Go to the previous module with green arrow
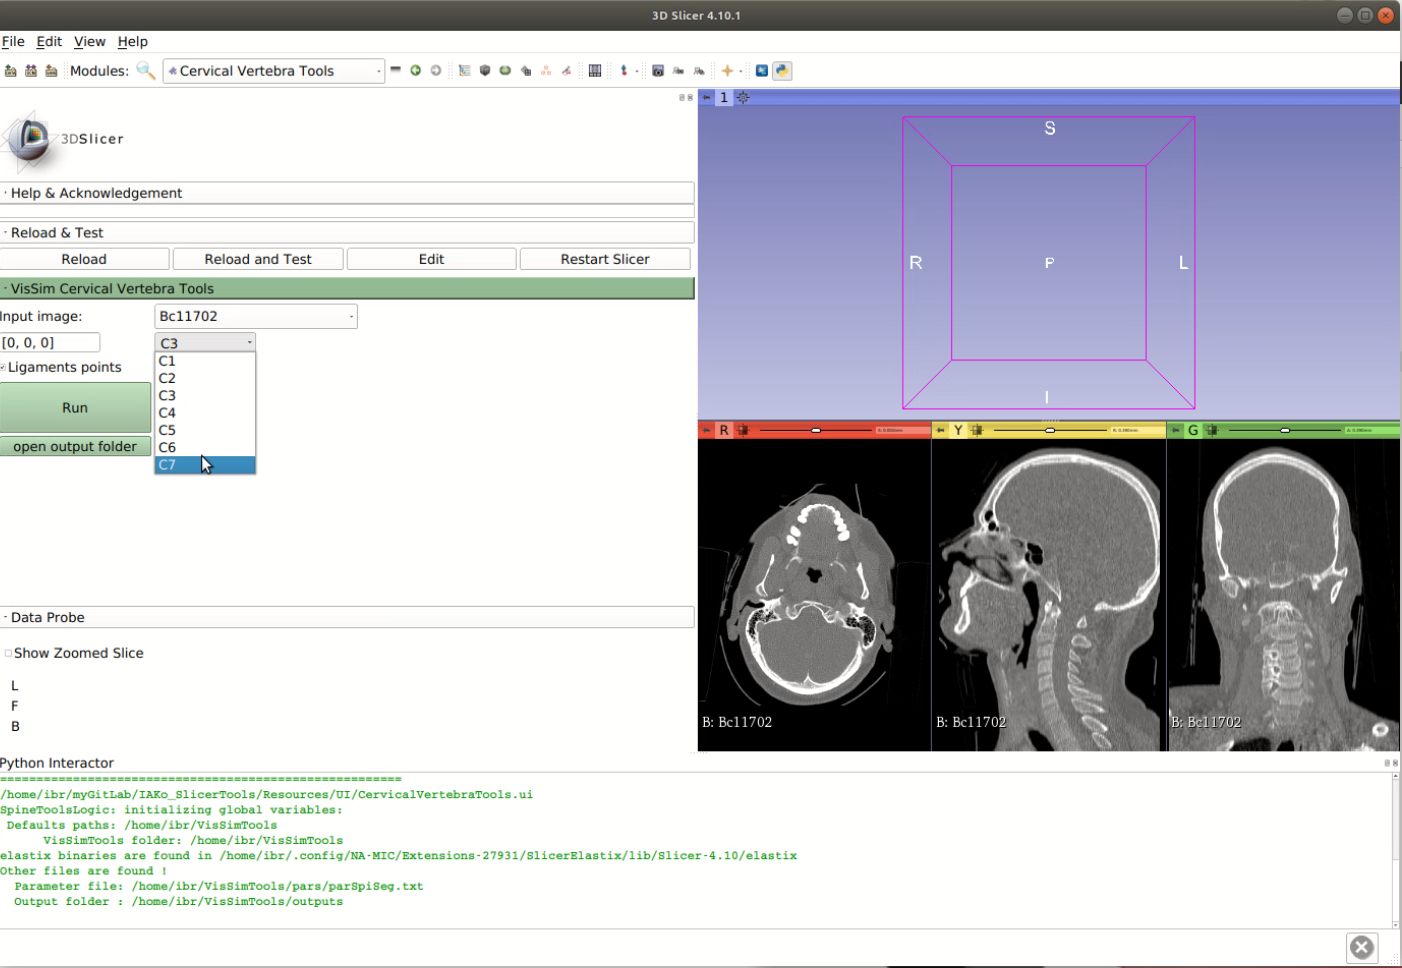1402x968 pixels. (415, 70)
